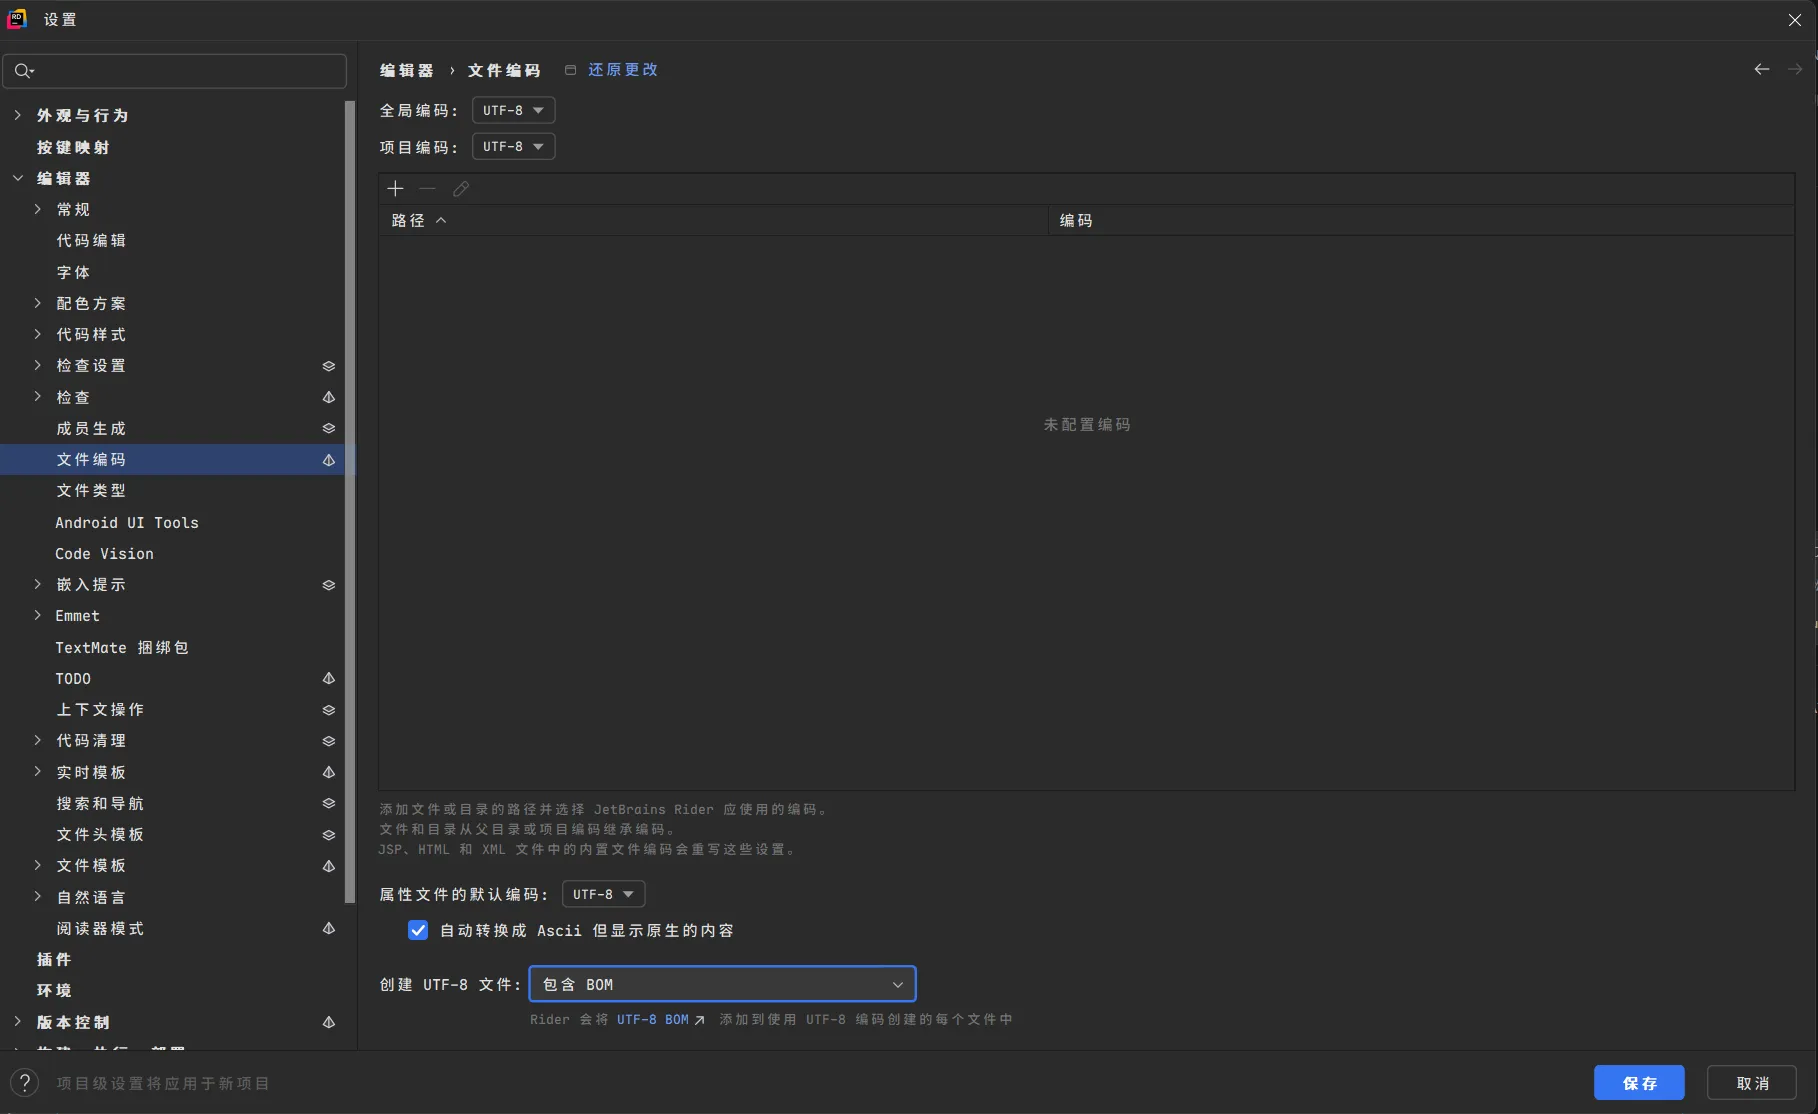
Task: Open the UTF-8 BOM documentation link
Action: [651, 1019]
